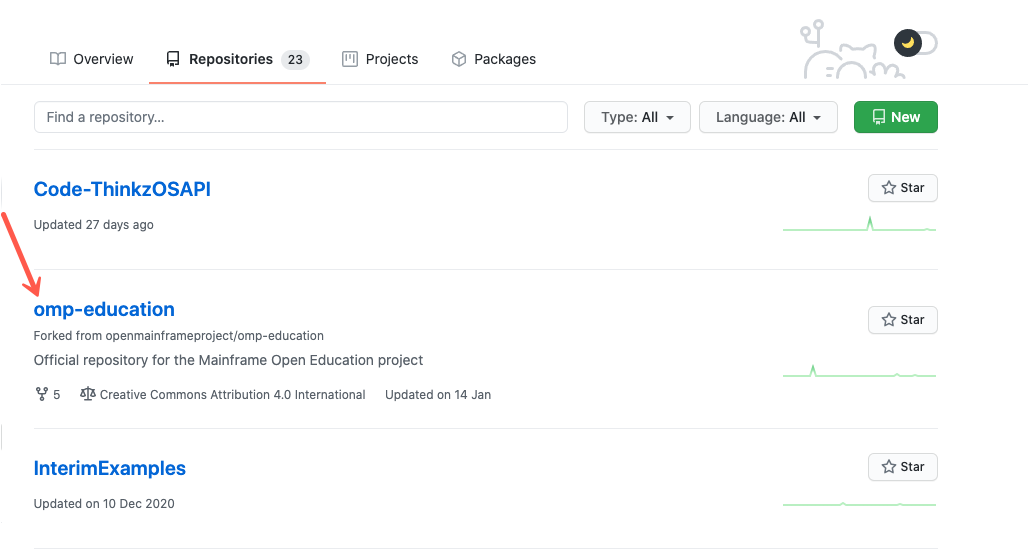The height and width of the screenshot is (549, 1028).
Task: Click the repository count badge 23
Action: tap(295, 60)
